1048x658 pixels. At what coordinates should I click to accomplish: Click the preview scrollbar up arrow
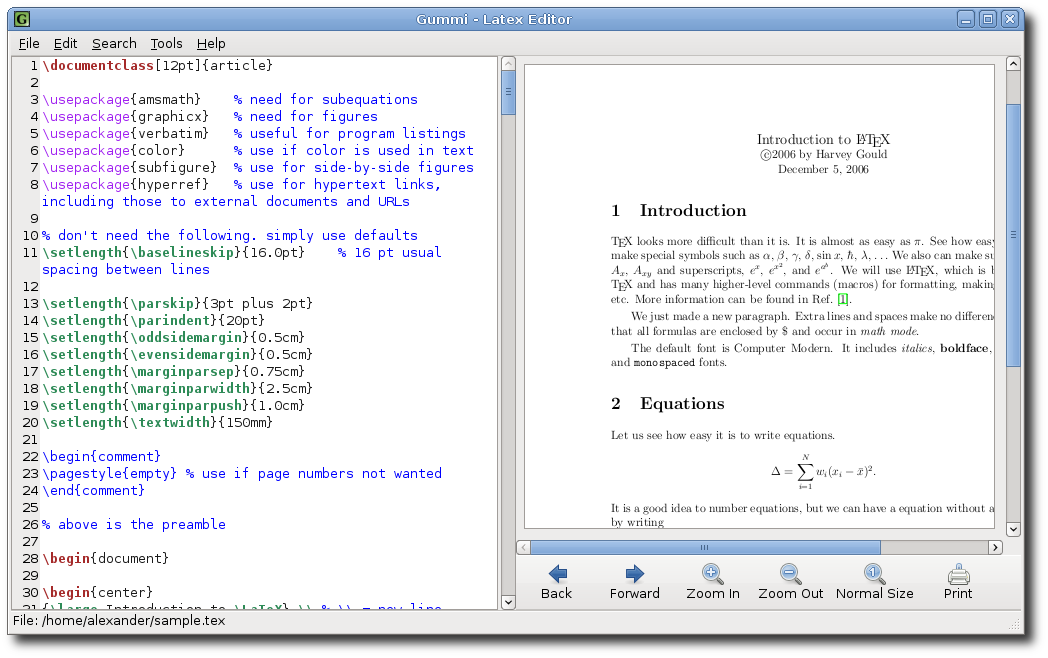(1013, 64)
